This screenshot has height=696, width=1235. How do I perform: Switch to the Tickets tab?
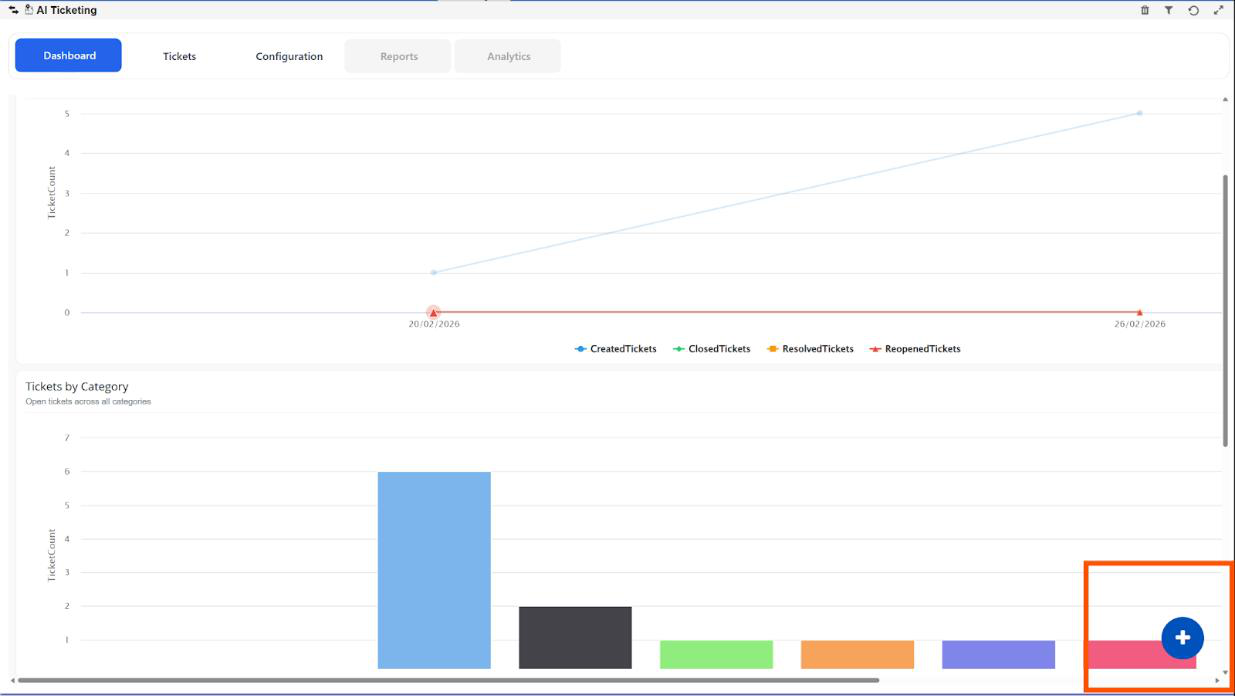178,56
